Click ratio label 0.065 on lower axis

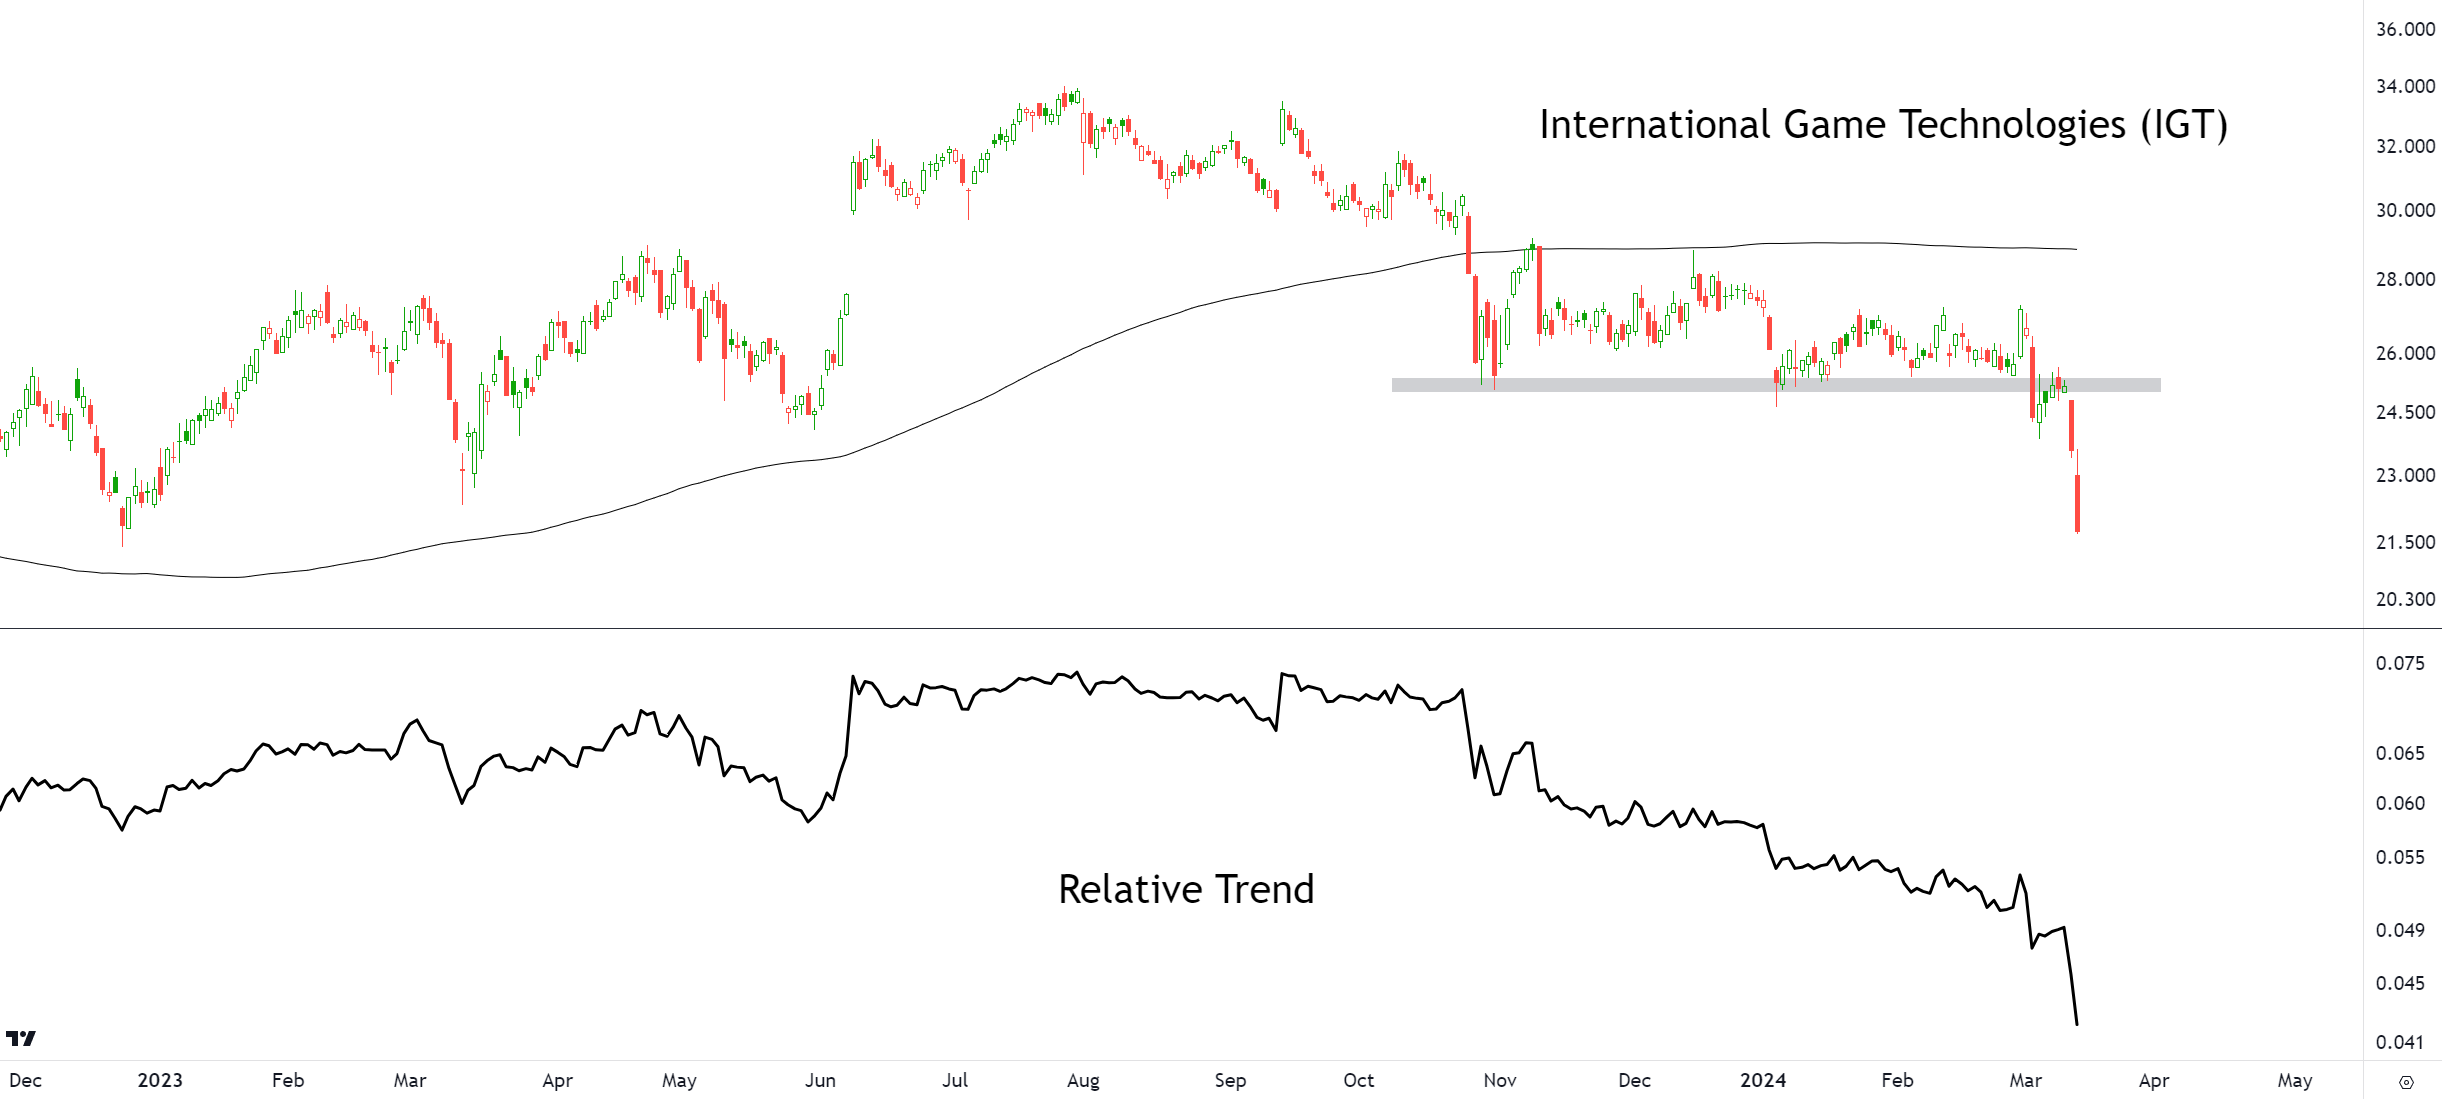pyautogui.click(x=2400, y=753)
